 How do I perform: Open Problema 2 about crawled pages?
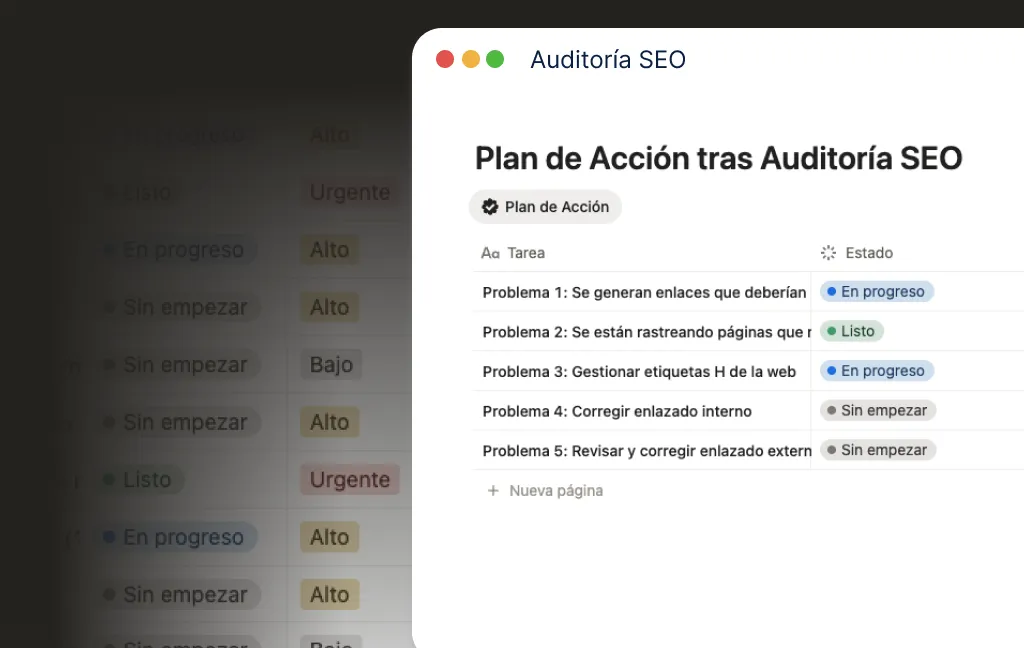[x=643, y=332]
